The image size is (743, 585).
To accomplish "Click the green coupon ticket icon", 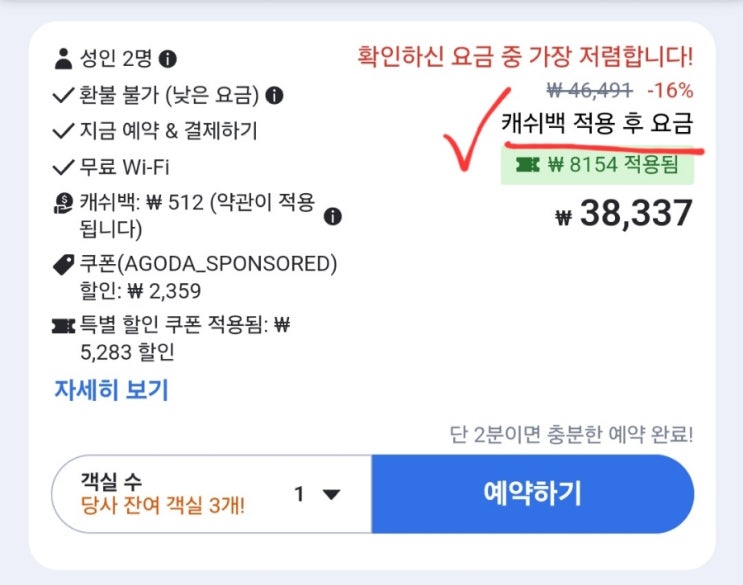I will [x=524, y=166].
